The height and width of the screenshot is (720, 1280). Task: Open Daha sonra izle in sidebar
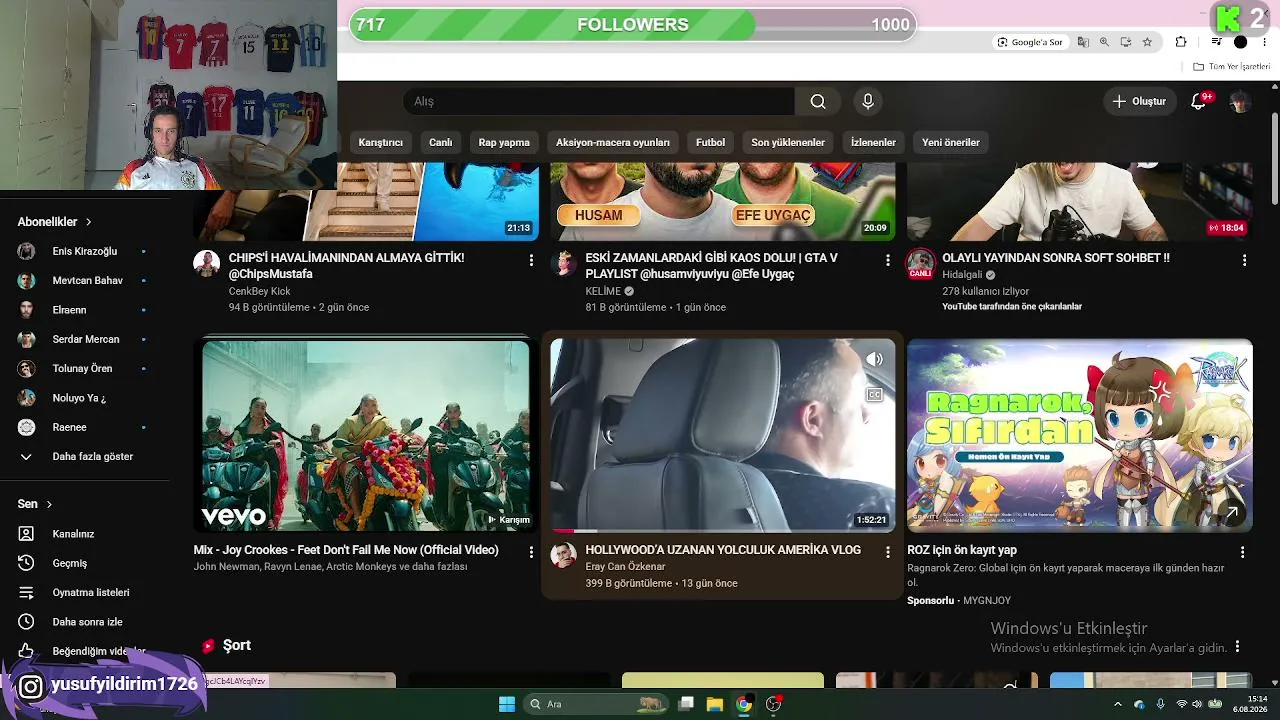coord(85,622)
